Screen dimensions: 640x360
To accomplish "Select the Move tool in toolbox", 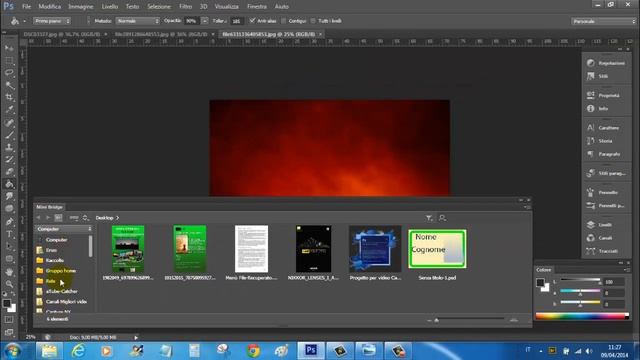I will [9, 49].
